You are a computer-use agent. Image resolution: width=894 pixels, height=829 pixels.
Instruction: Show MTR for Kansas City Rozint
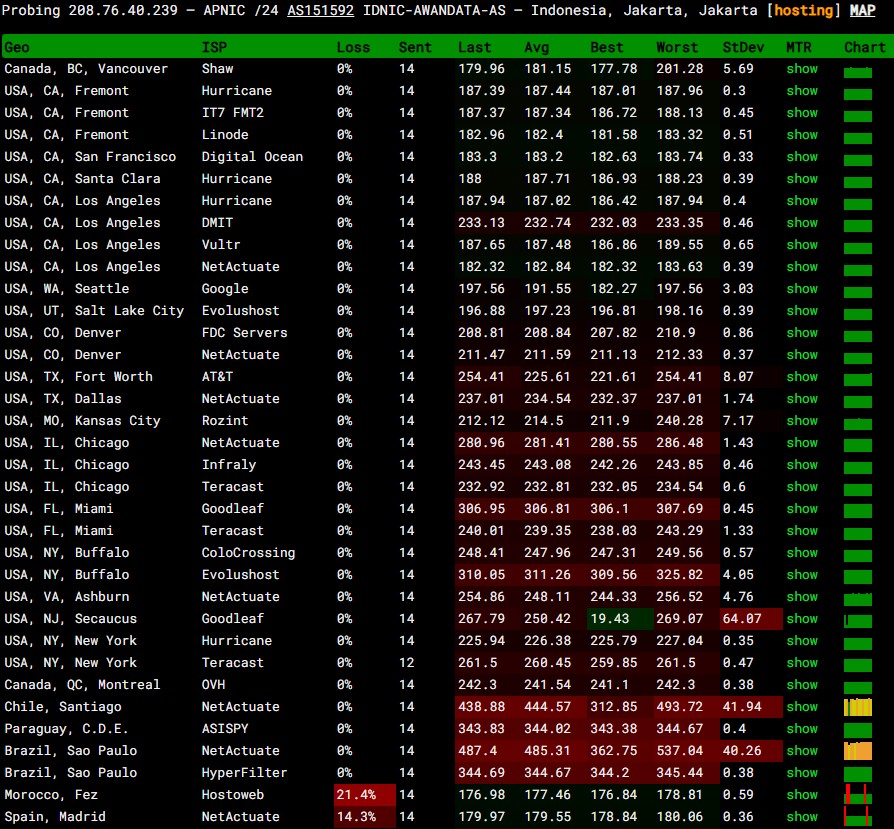(802, 421)
